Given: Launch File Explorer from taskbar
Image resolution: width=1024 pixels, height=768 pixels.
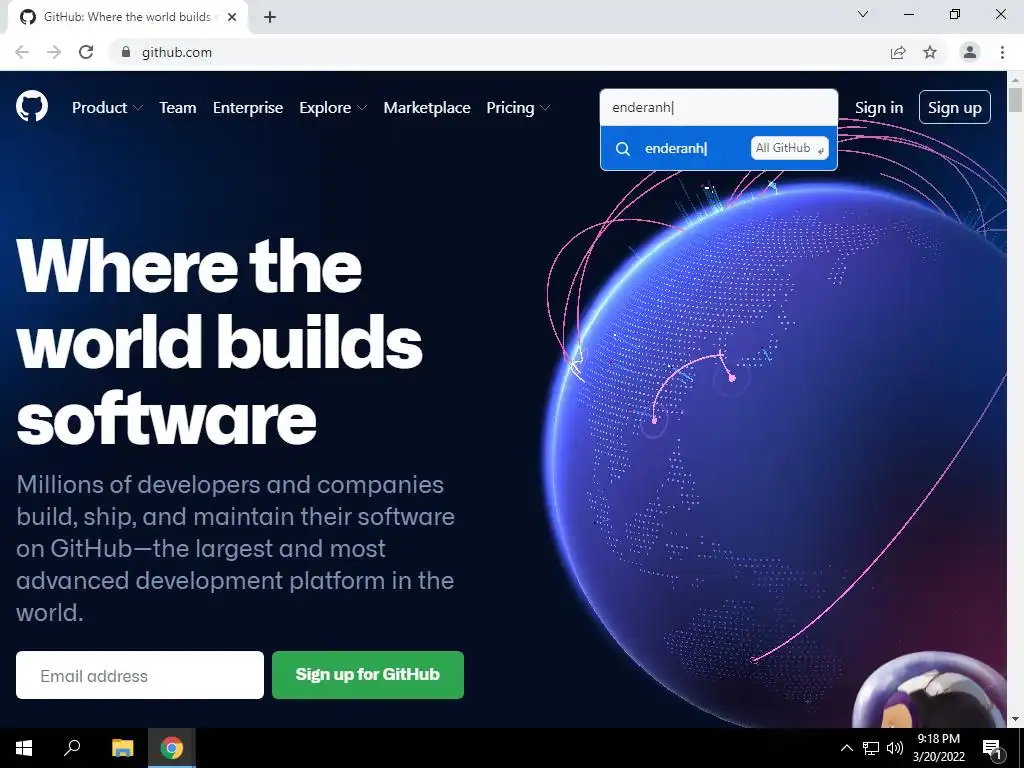Looking at the screenshot, I should pyautogui.click(x=122, y=748).
